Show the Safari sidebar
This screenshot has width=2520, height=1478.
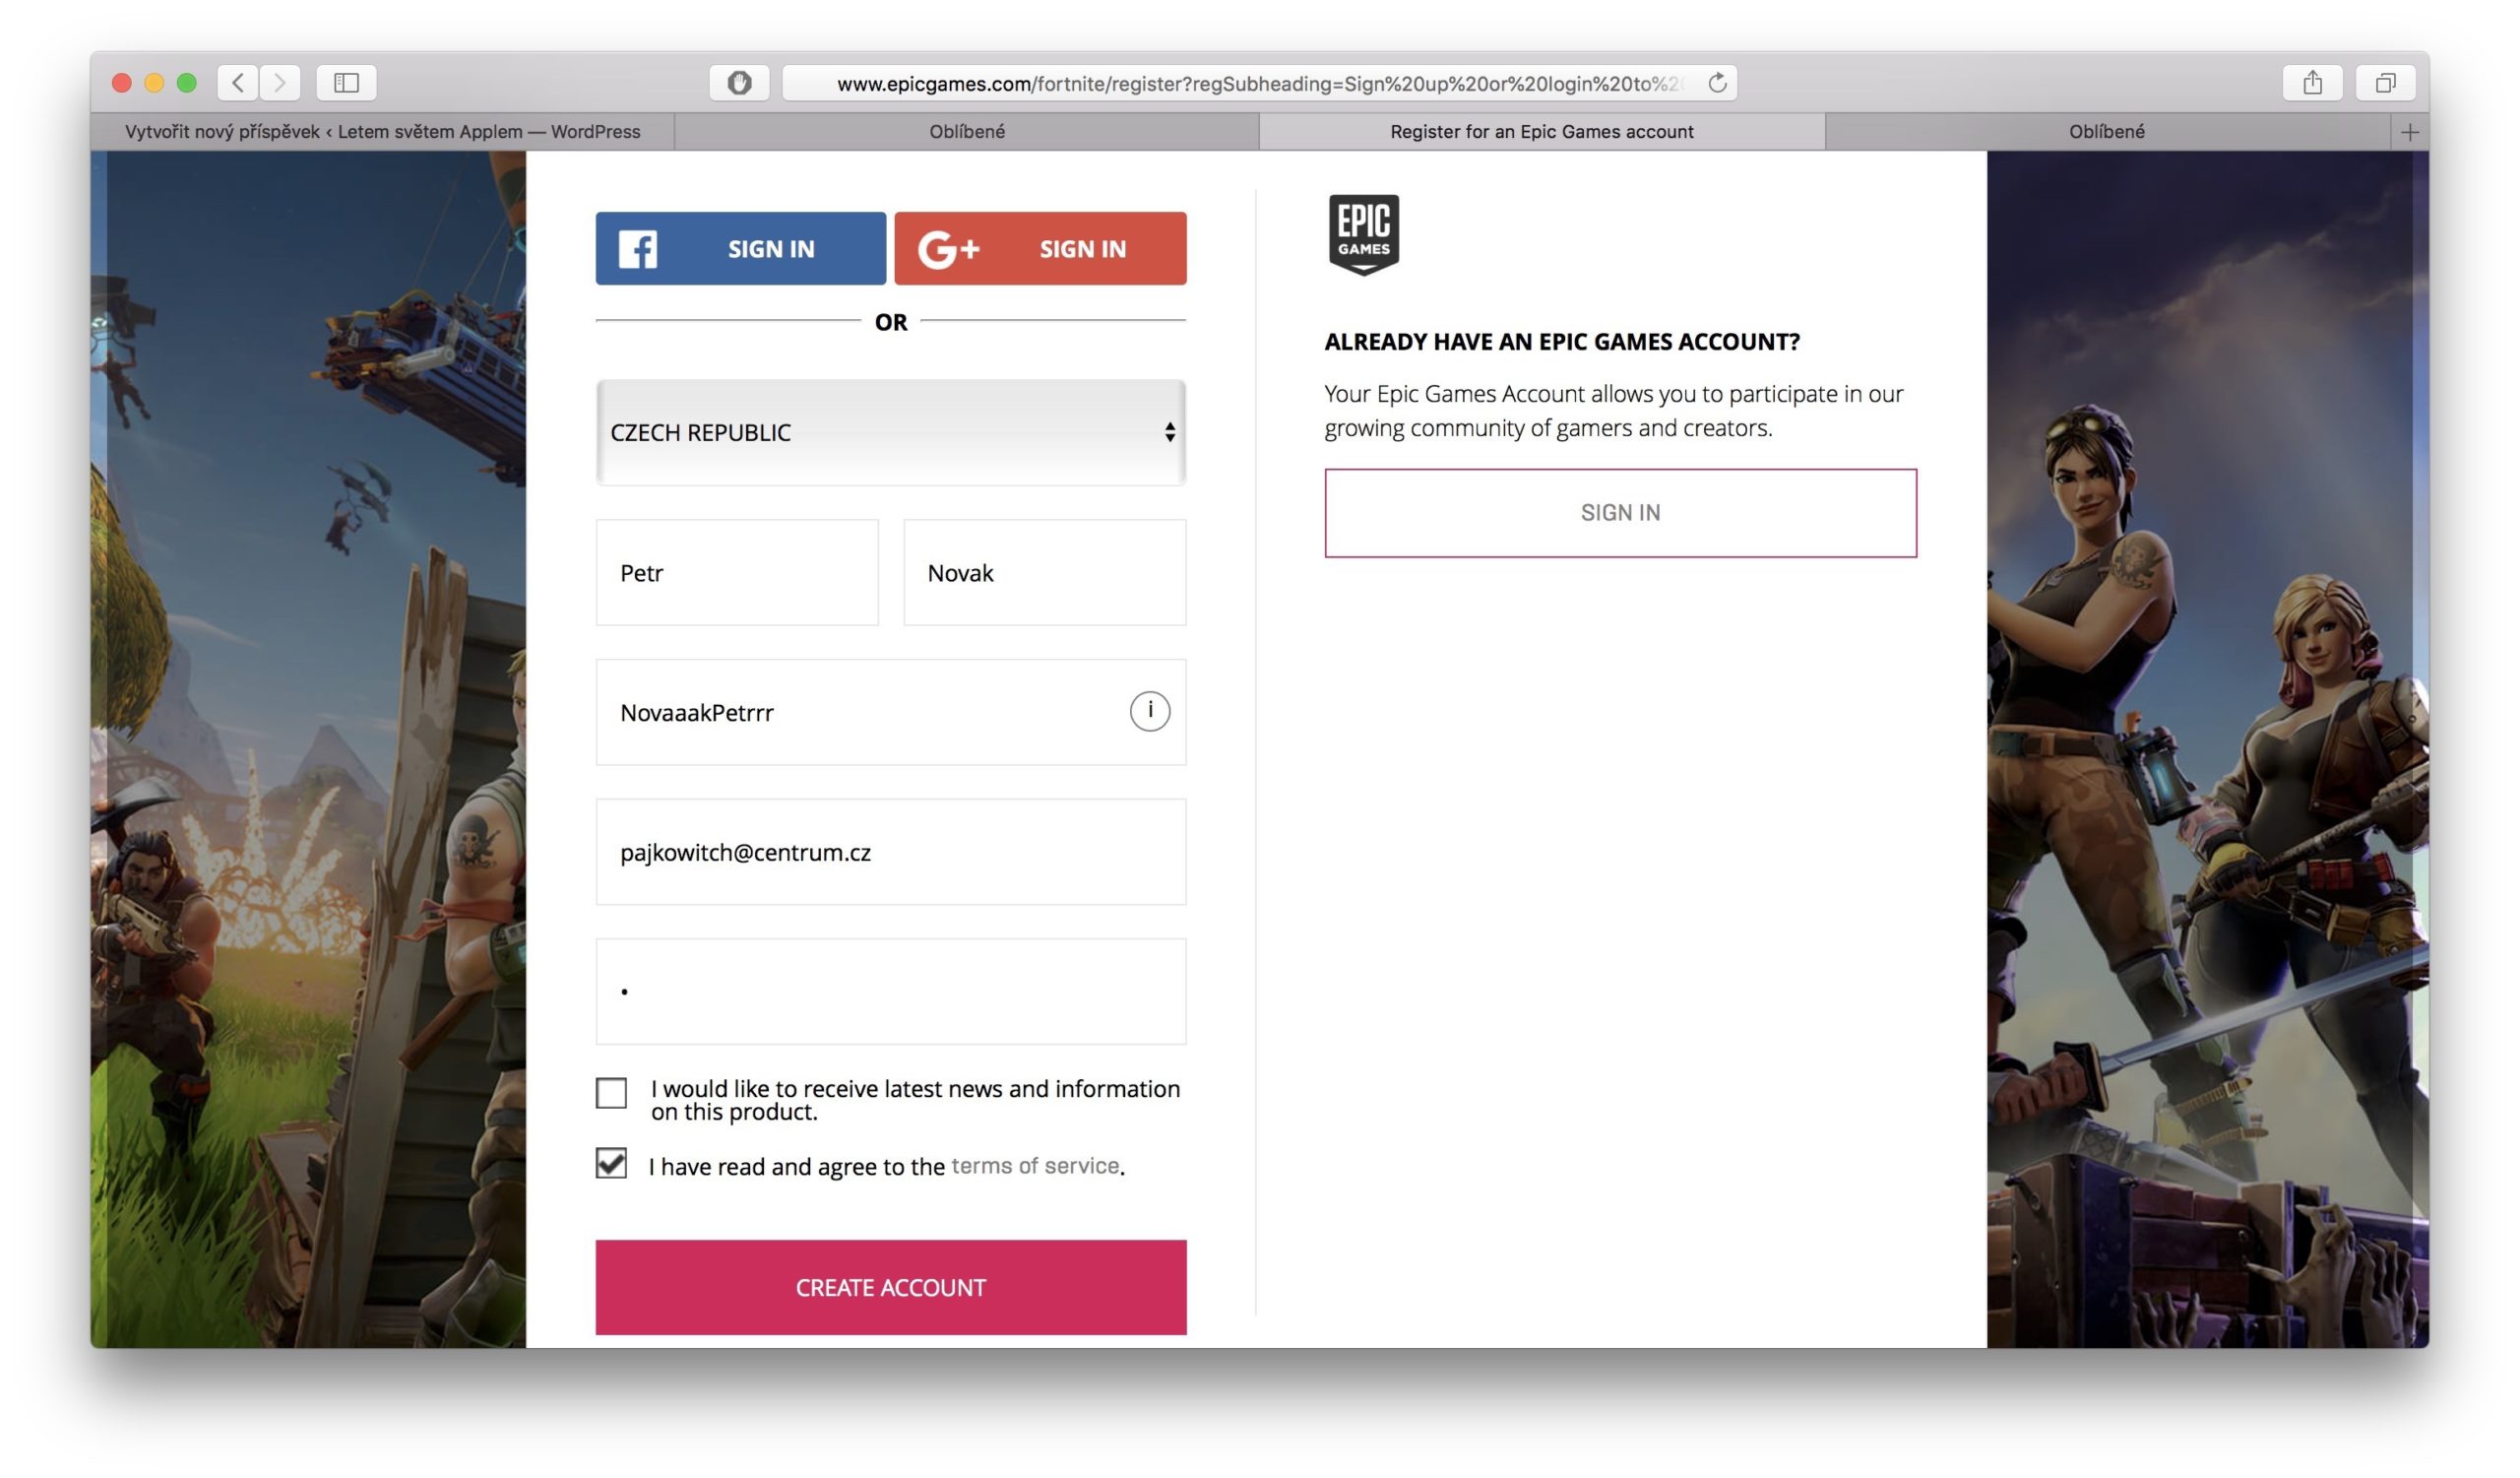click(346, 83)
